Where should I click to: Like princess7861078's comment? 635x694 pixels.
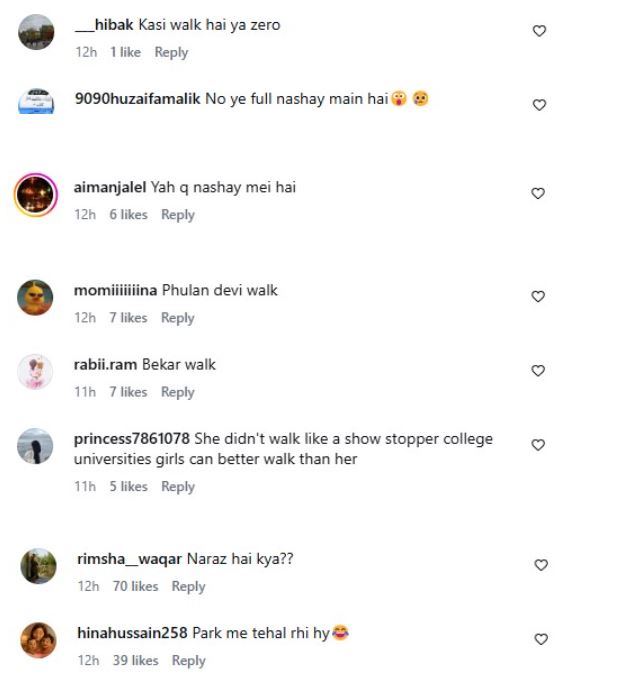click(x=539, y=445)
